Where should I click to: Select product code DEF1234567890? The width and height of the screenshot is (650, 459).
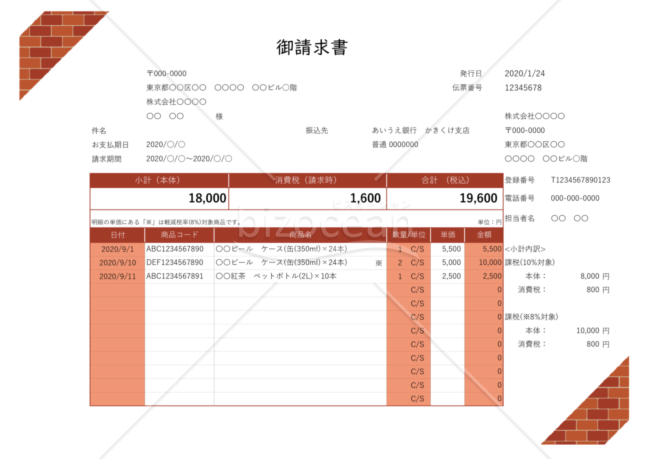click(x=175, y=263)
